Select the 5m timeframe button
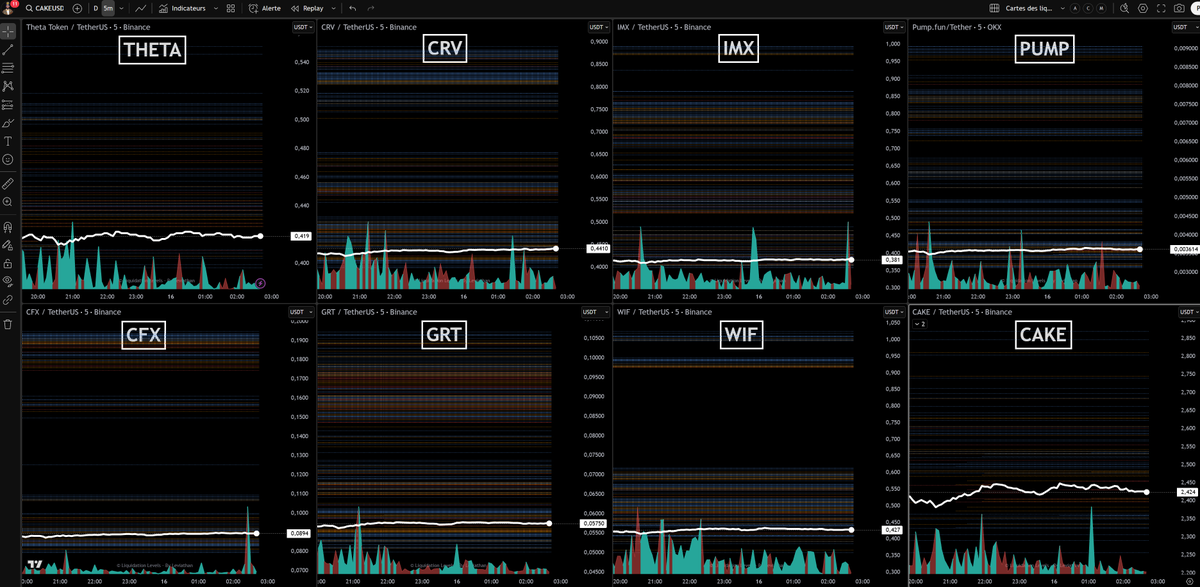 (x=108, y=8)
